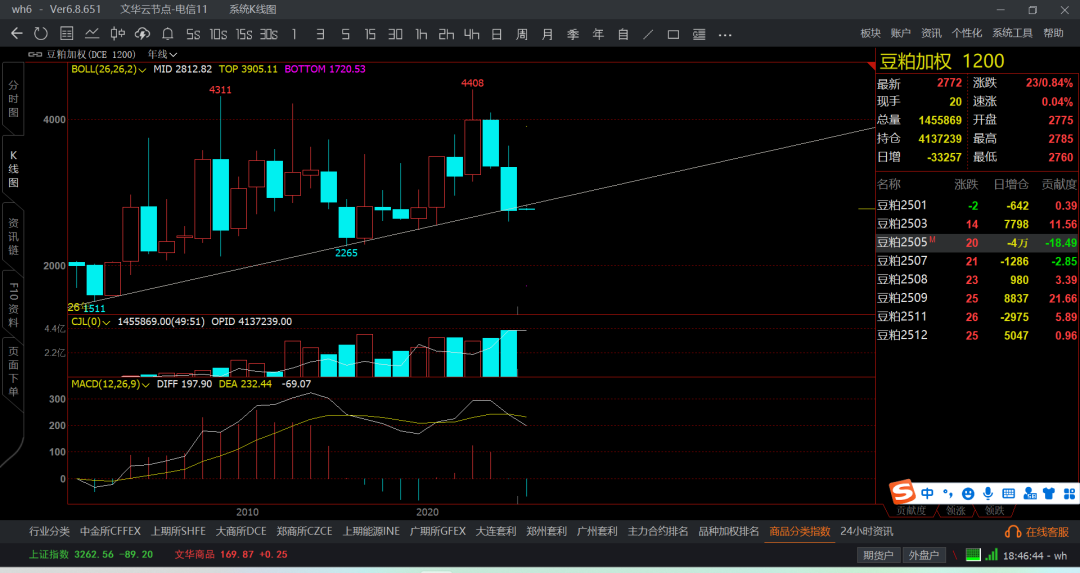Switch to the 资讯链 side tab
This screenshot has height=573, width=1080.
(13, 236)
